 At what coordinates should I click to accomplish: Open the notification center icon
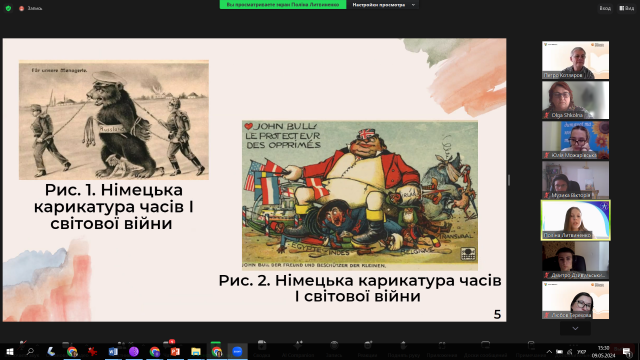coord(627,352)
